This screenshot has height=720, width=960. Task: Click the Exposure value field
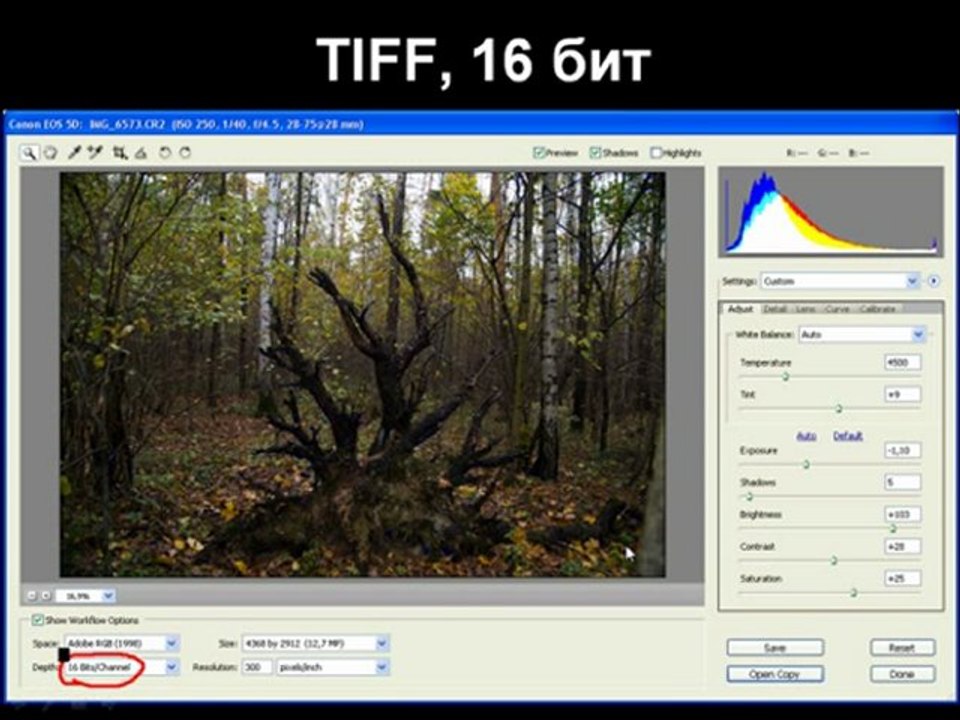(902, 451)
